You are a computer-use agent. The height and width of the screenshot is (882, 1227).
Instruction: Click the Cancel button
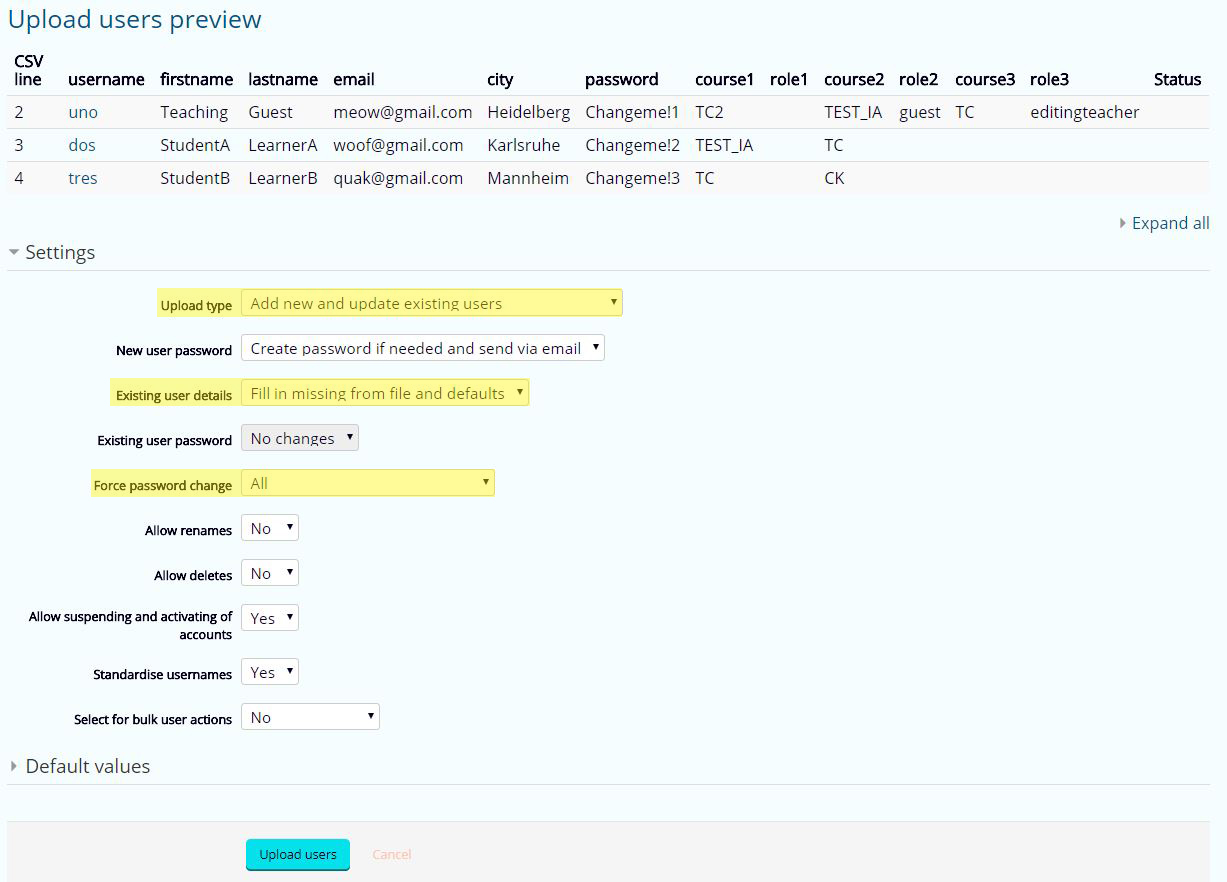[x=391, y=855]
